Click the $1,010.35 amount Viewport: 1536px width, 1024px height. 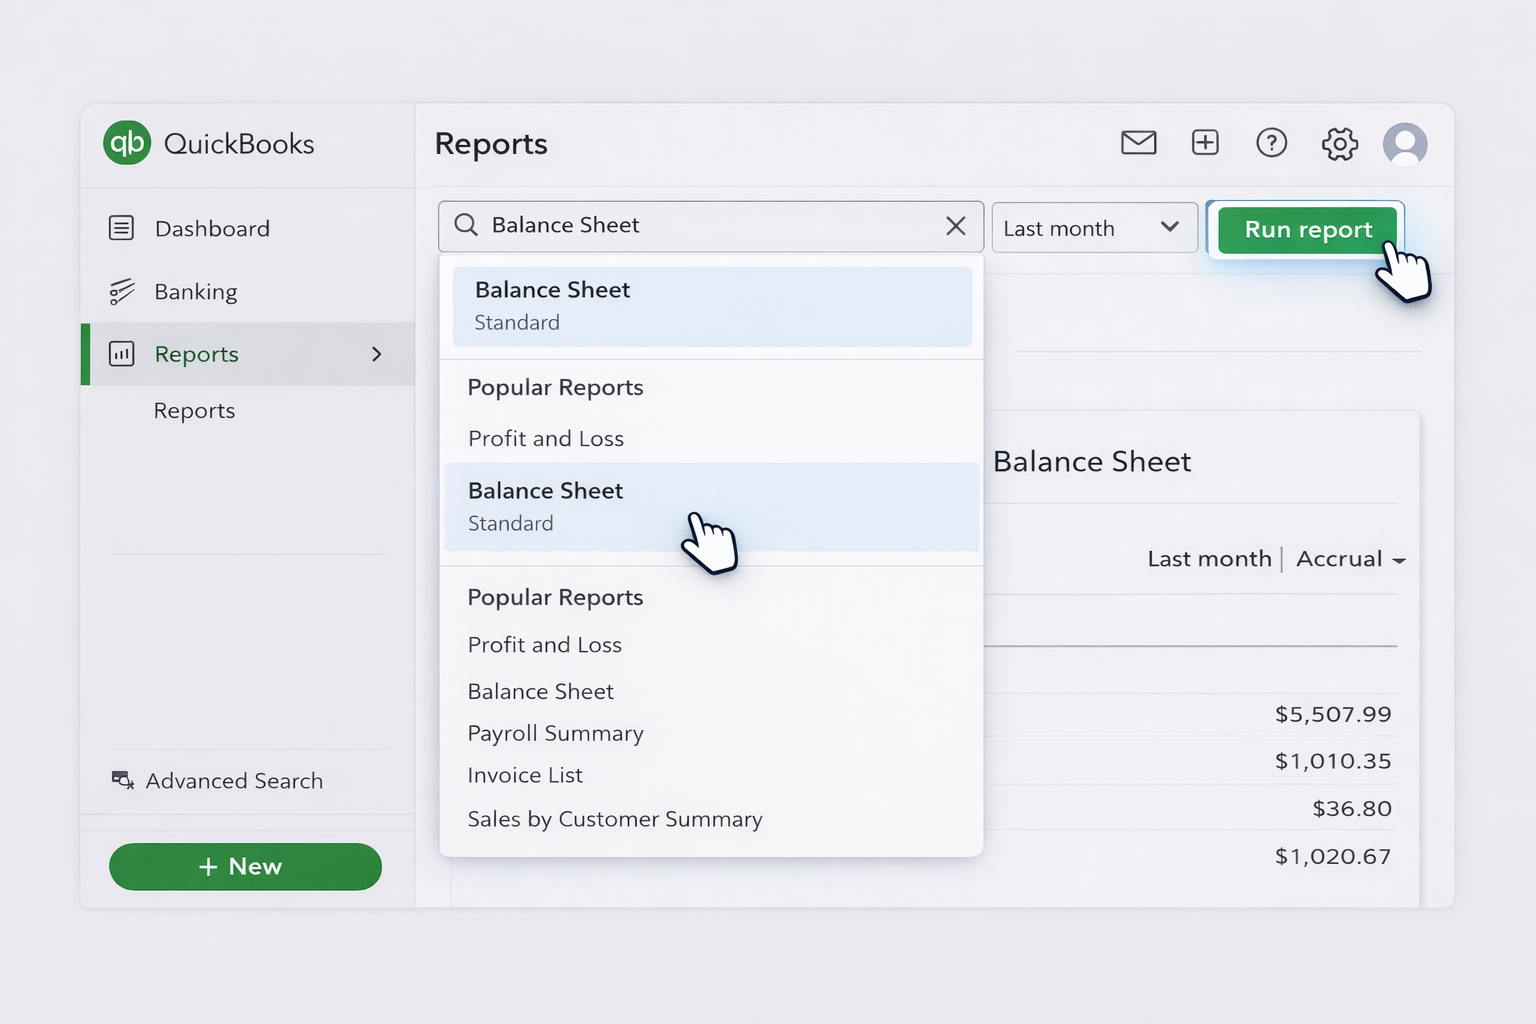1332,761
